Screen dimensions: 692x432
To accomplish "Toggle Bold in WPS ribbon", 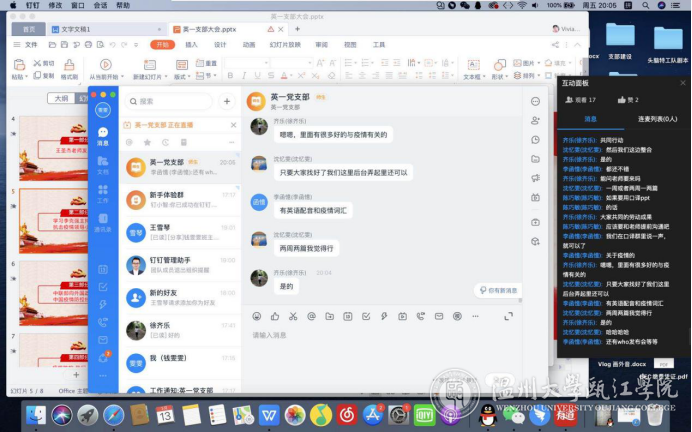I will pyautogui.click(x=230, y=76).
